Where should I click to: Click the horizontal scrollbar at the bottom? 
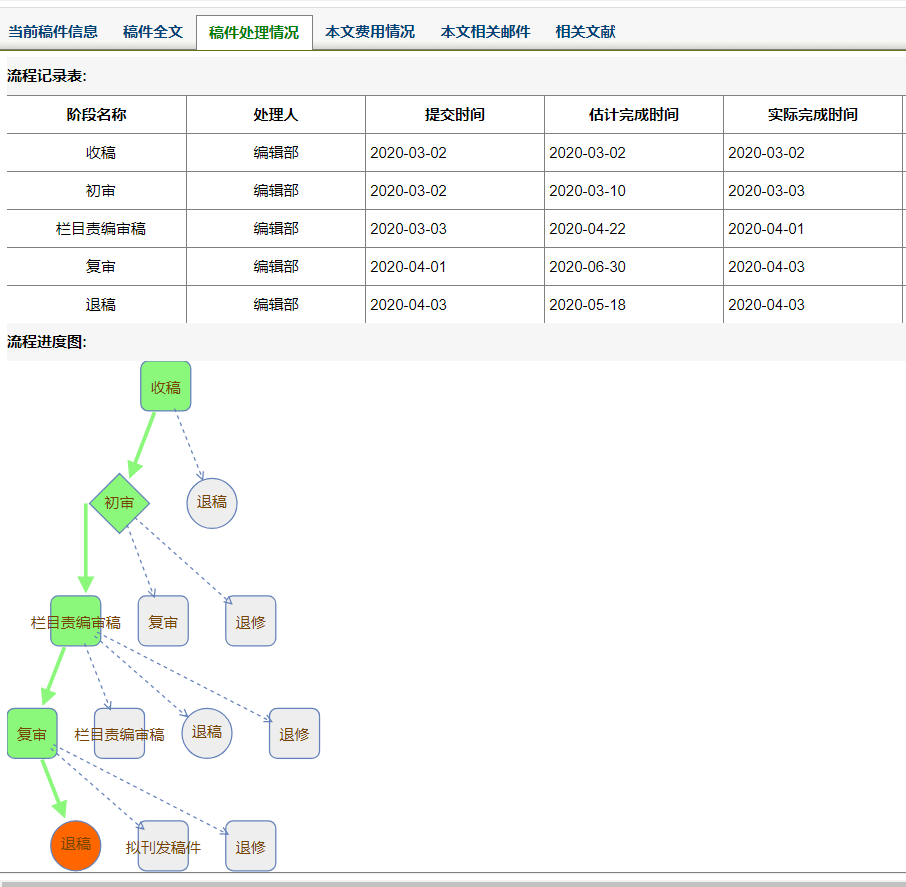453,884
